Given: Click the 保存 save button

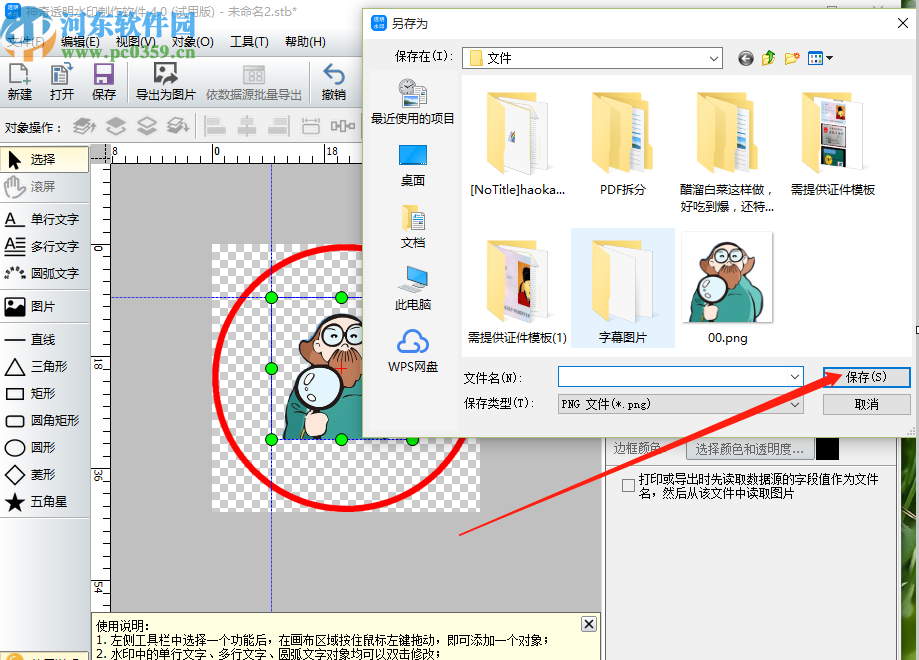Looking at the screenshot, I should (x=865, y=377).
